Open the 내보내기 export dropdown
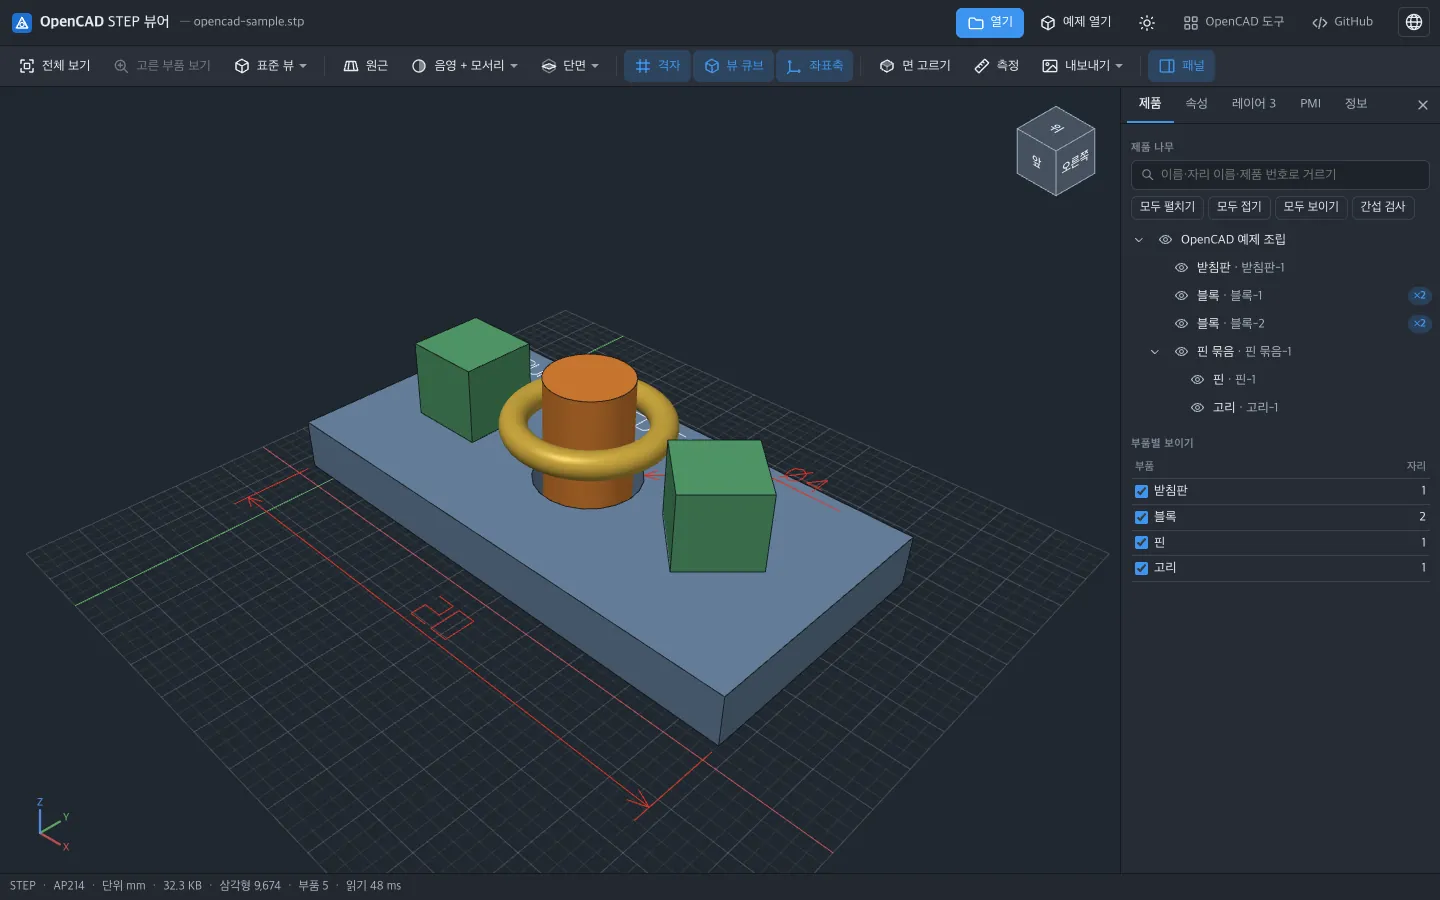 click(x=1082, y=66)
